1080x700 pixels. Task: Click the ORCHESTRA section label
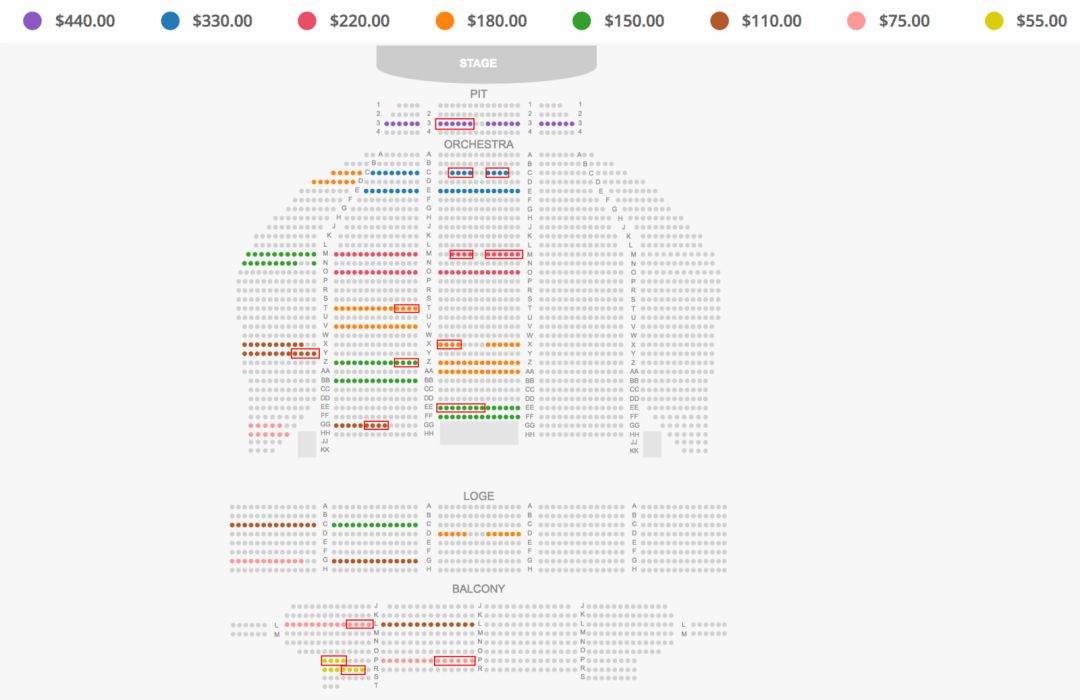coord(479,144)
